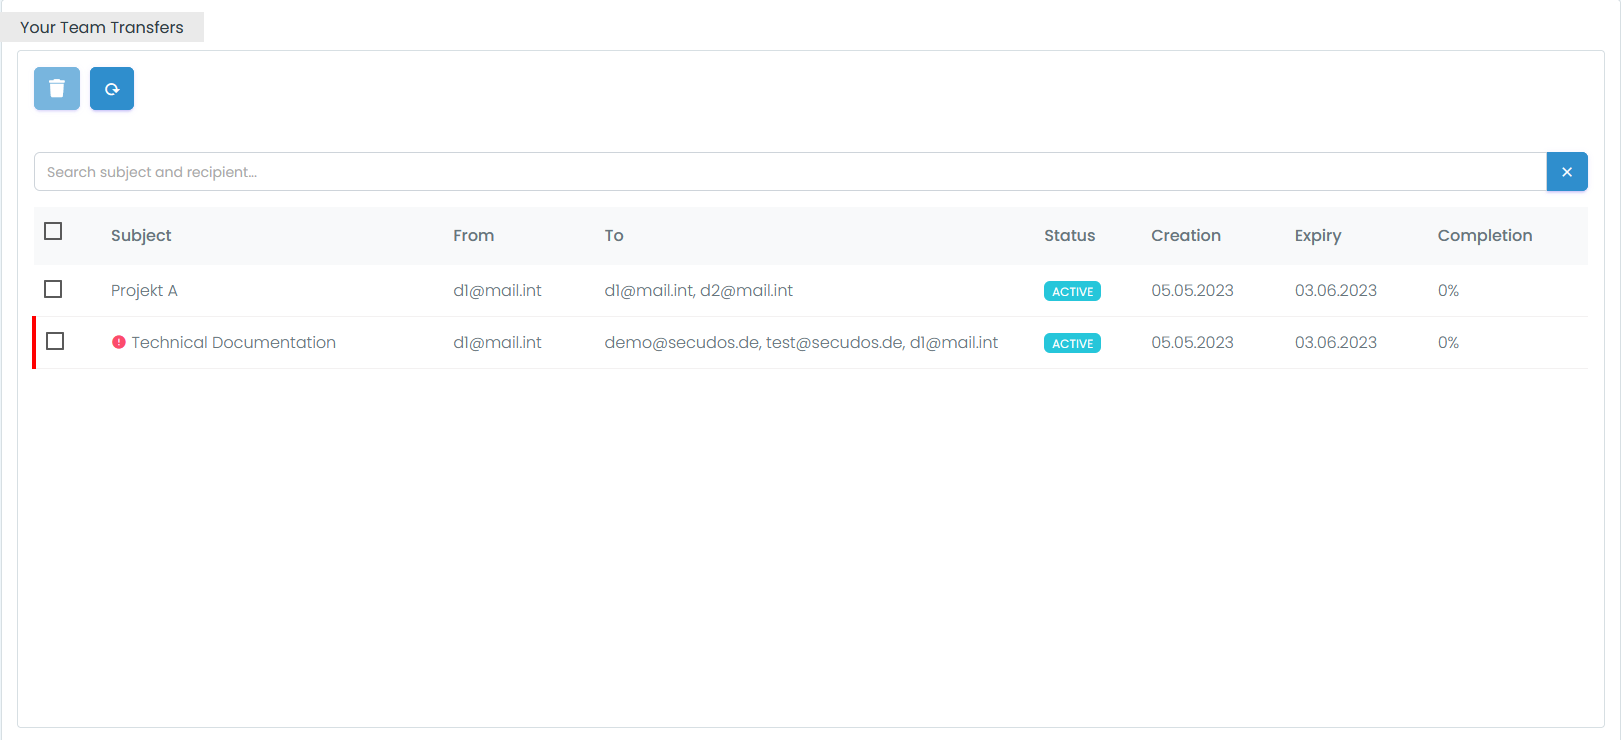Click the To column header
Image resolution: width=1621 pixels, height=740 pixels.
(614, 236)
